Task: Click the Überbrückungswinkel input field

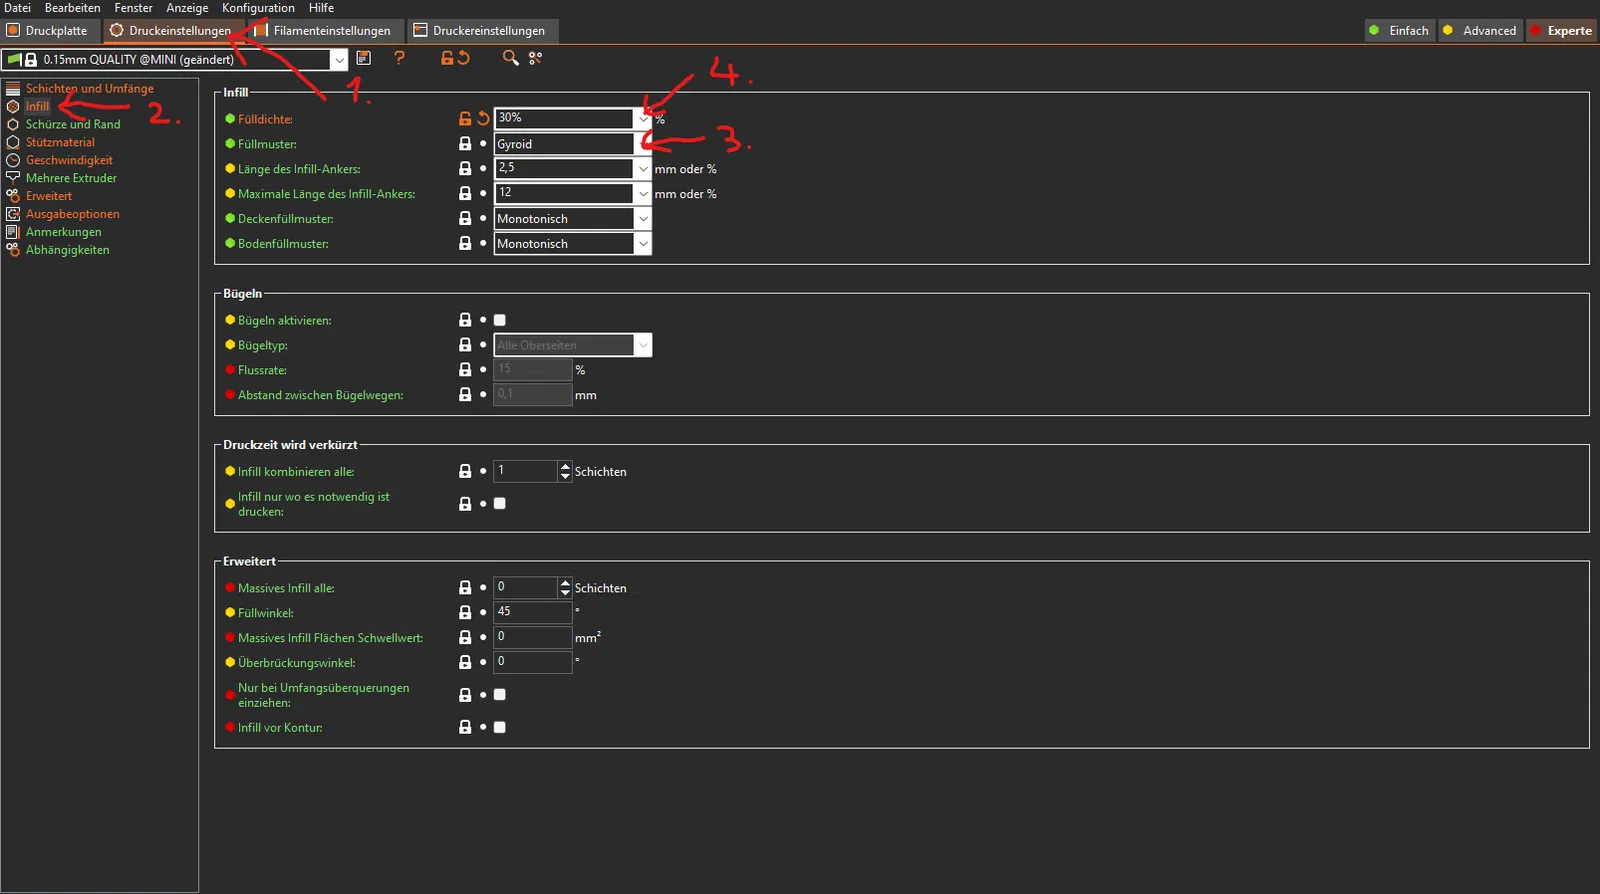Action: [x=533, y=662]
